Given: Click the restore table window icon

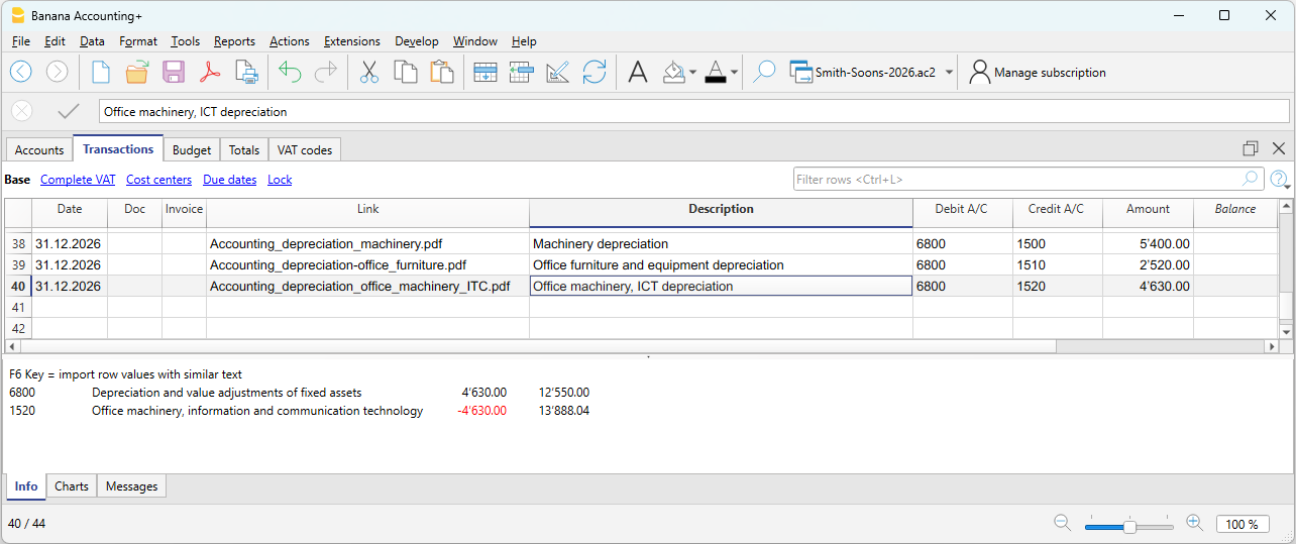Looking at the screenshot, I should (1250, 148).
